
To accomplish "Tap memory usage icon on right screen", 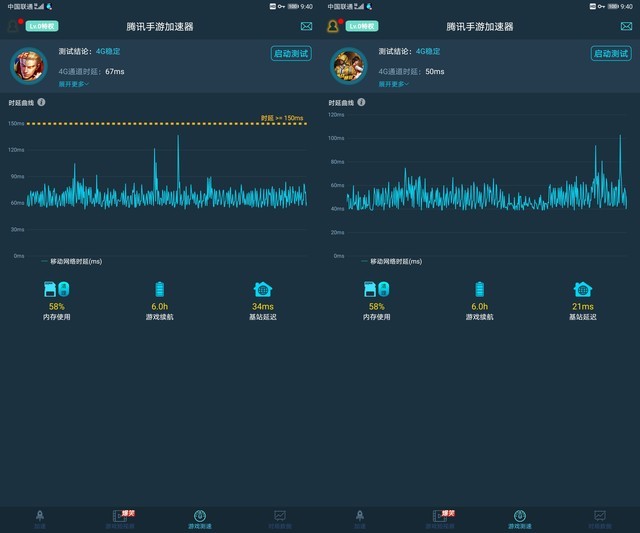I will coord(376,289).
